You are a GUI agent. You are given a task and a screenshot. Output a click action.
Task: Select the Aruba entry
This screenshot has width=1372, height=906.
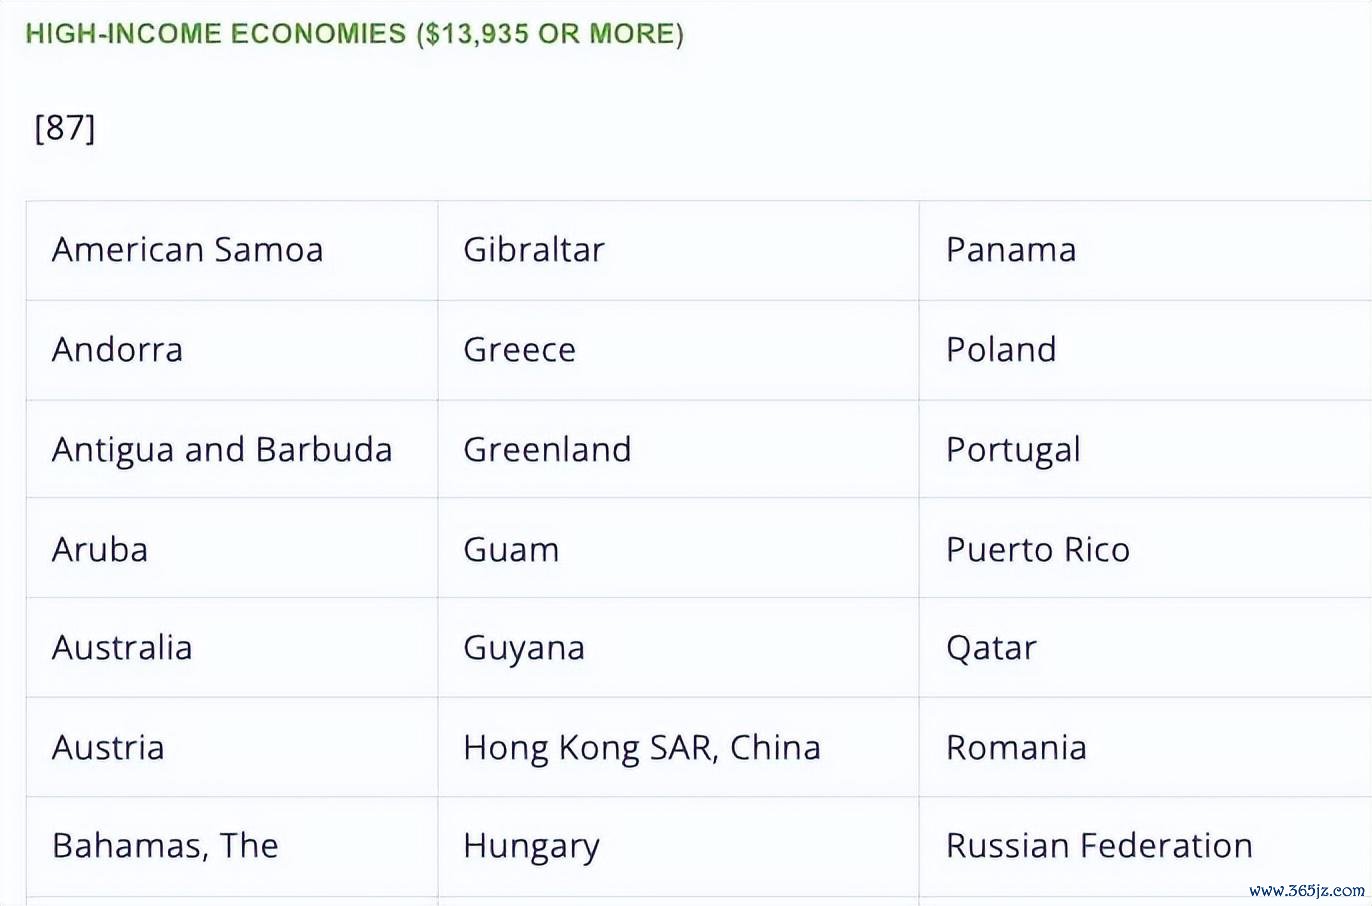click(x=232, y=548)
